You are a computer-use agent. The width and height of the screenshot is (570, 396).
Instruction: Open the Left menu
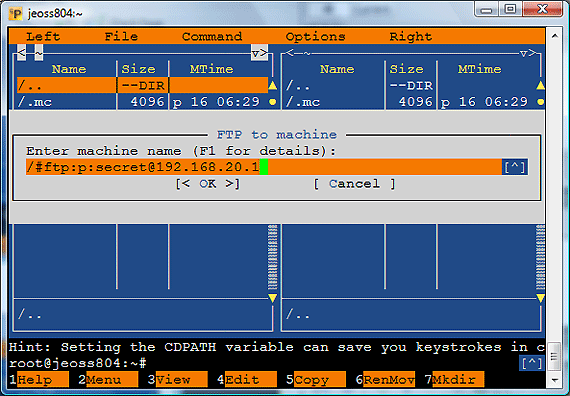[43, 36]
